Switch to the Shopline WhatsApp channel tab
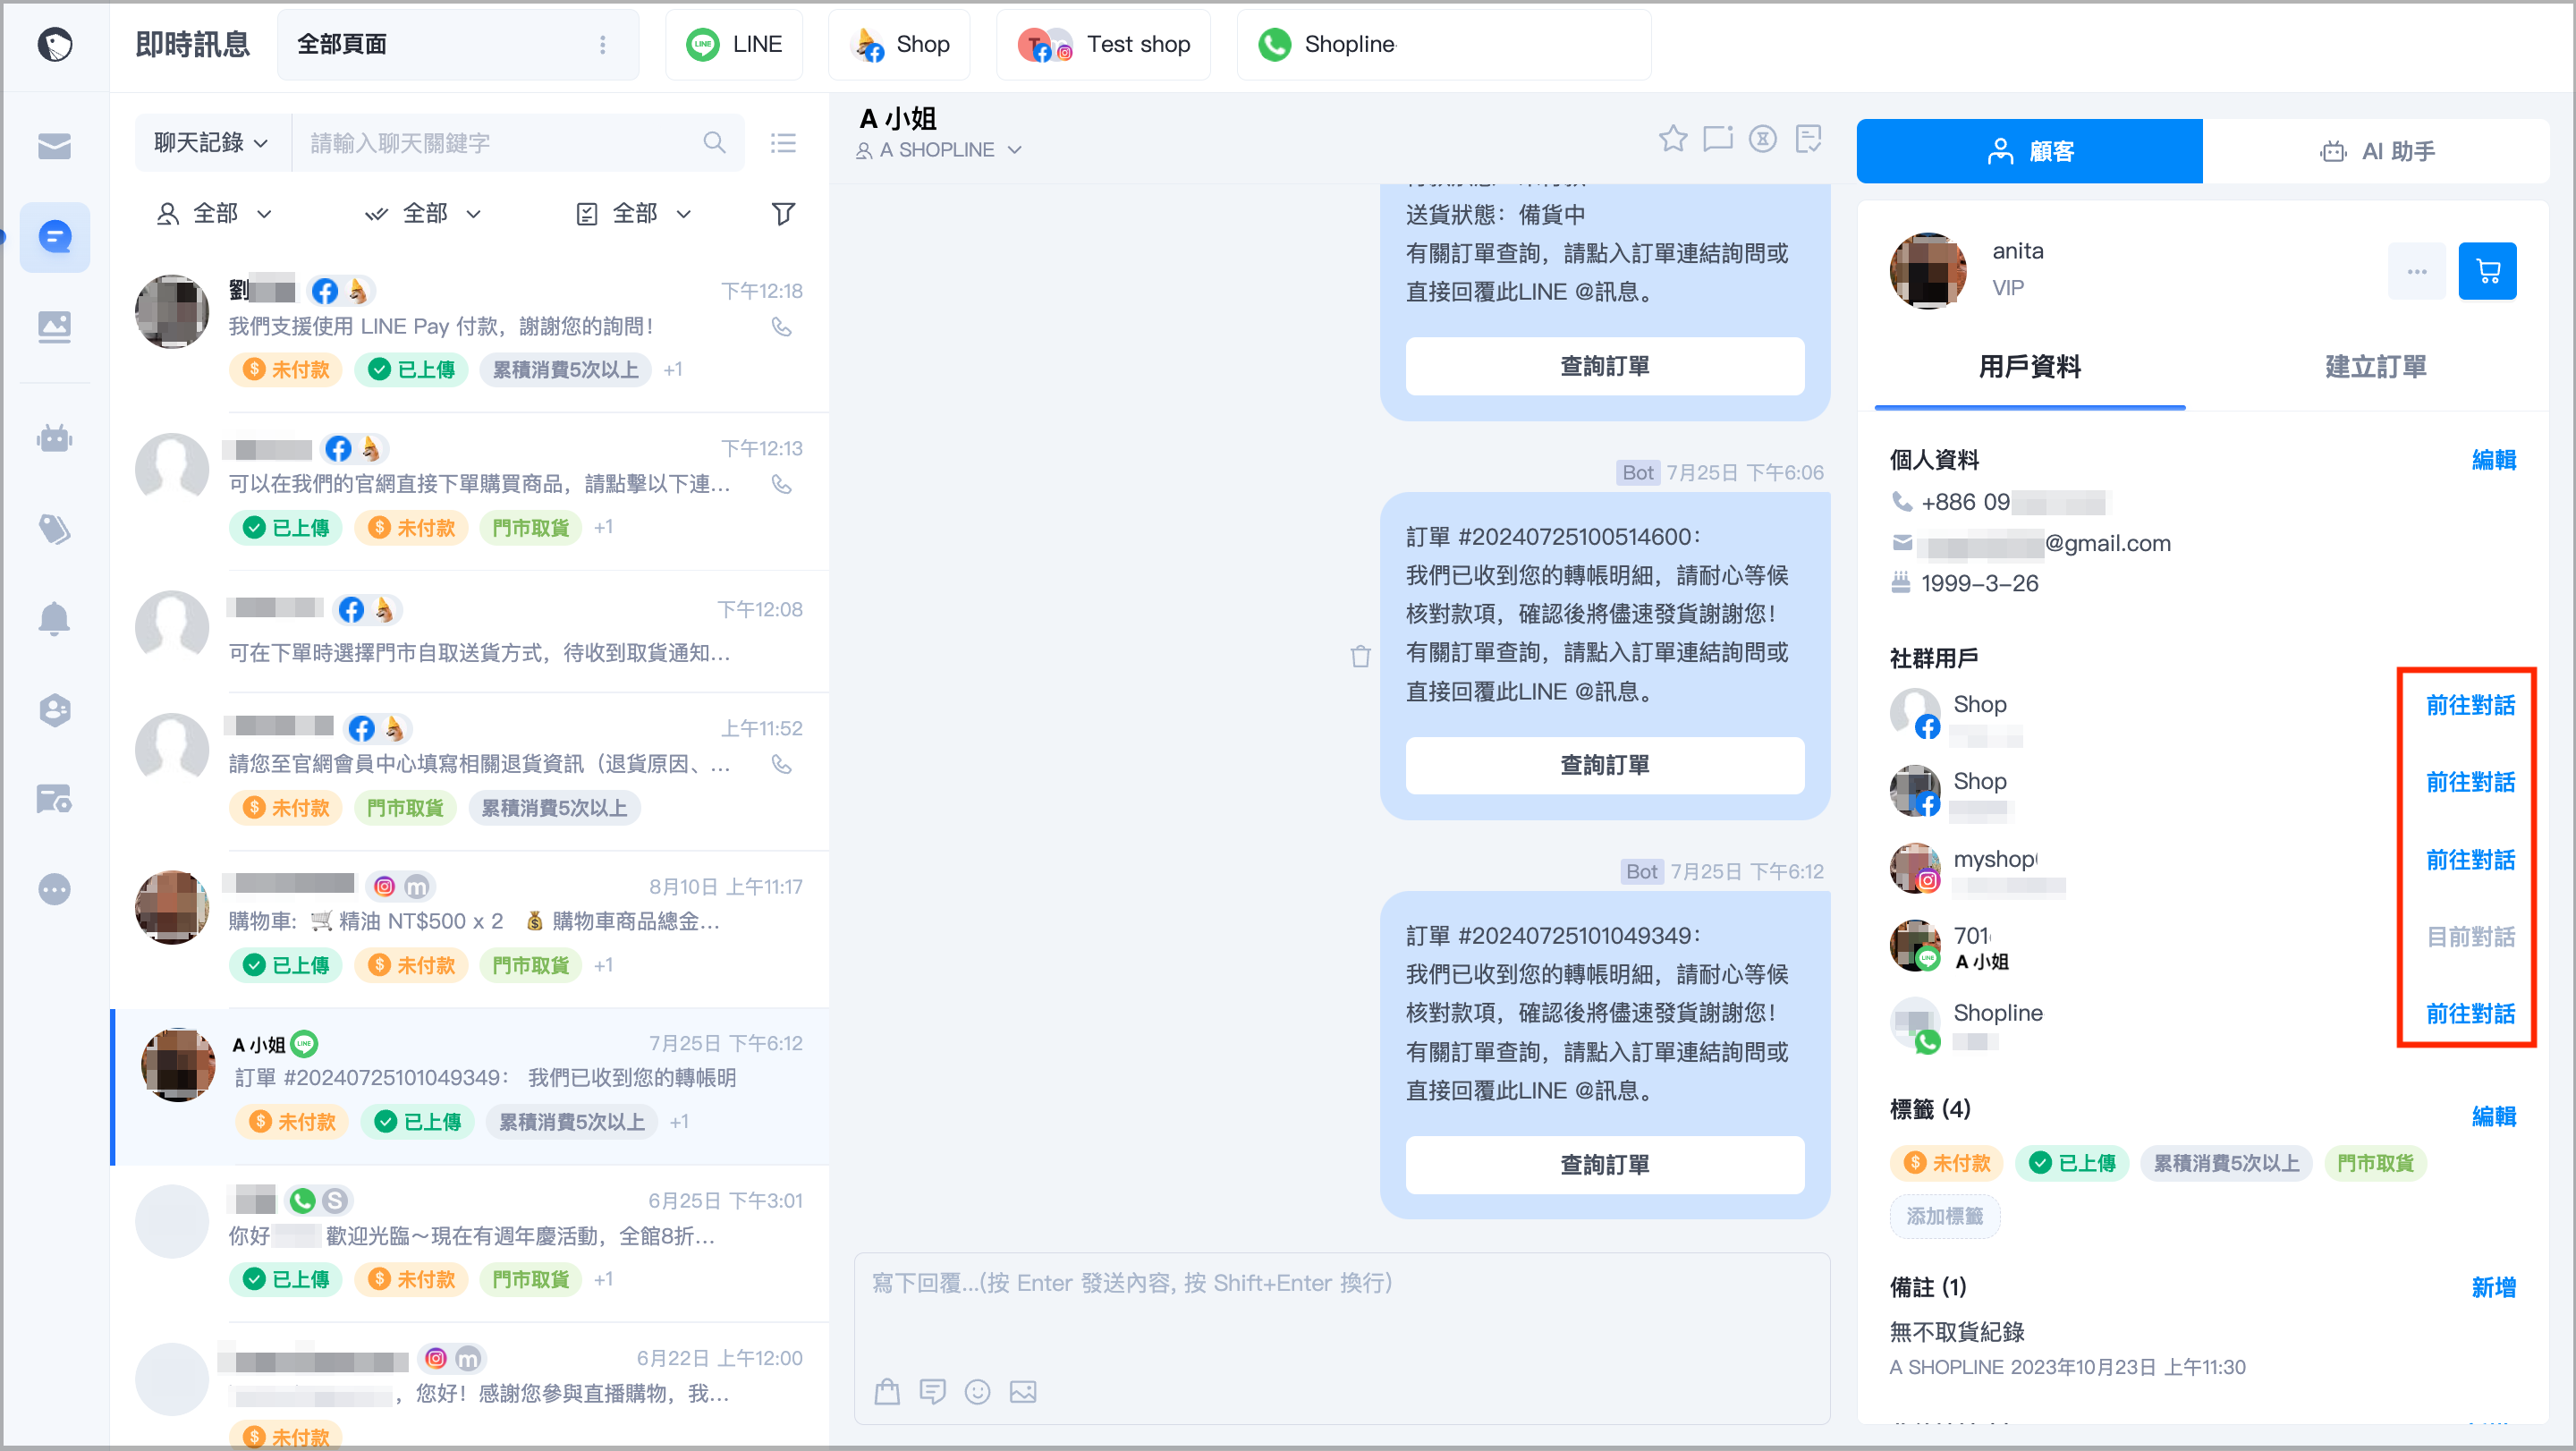The image size is (2576, 1451). click(1443, 44)
